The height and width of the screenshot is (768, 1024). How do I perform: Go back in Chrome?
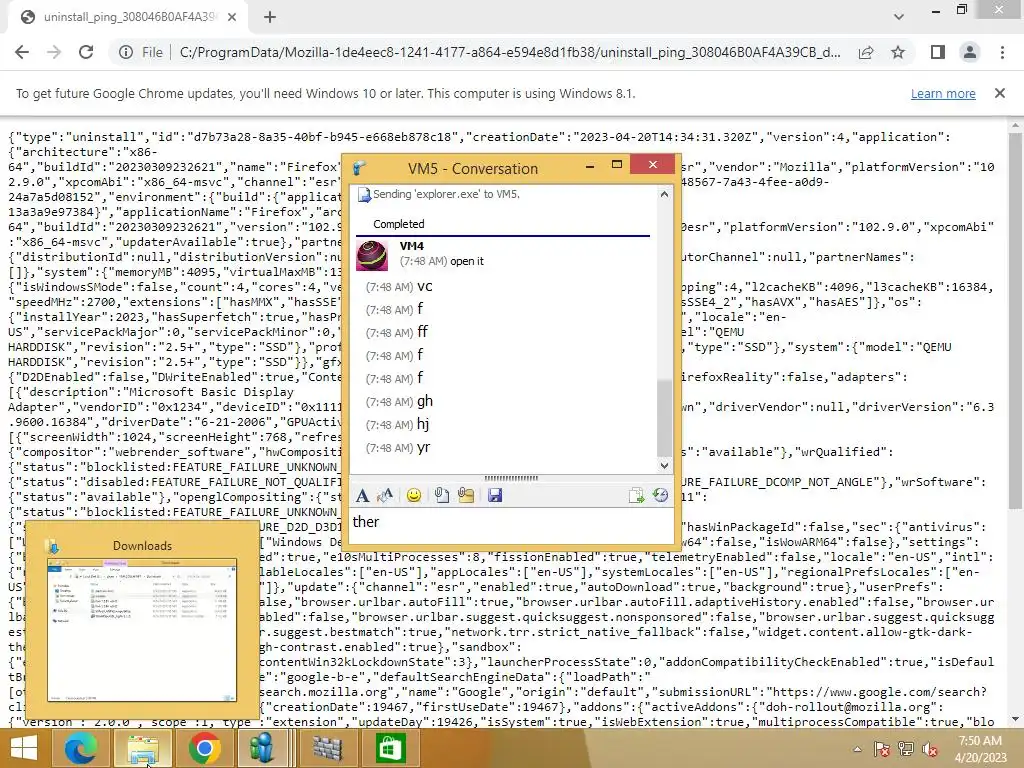pyautogui.click(x=22, y=52)
